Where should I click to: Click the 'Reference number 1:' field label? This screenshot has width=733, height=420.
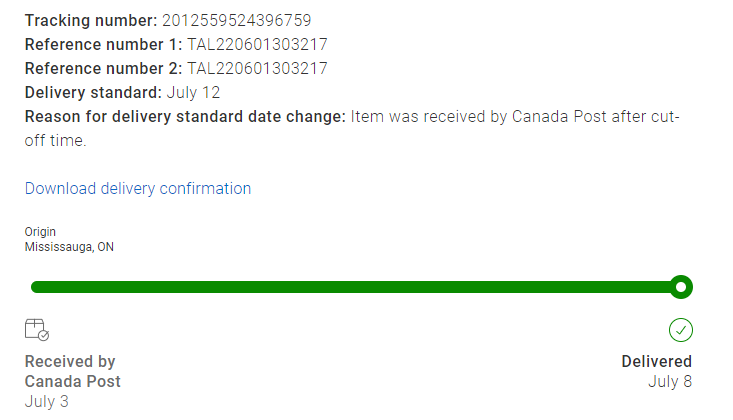point(103,45)
